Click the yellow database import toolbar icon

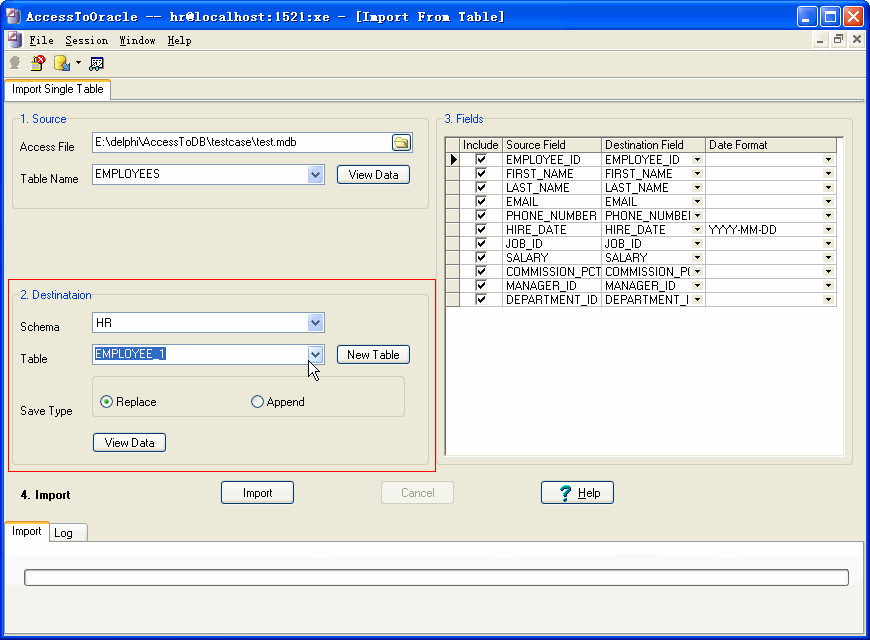[62, 63]
